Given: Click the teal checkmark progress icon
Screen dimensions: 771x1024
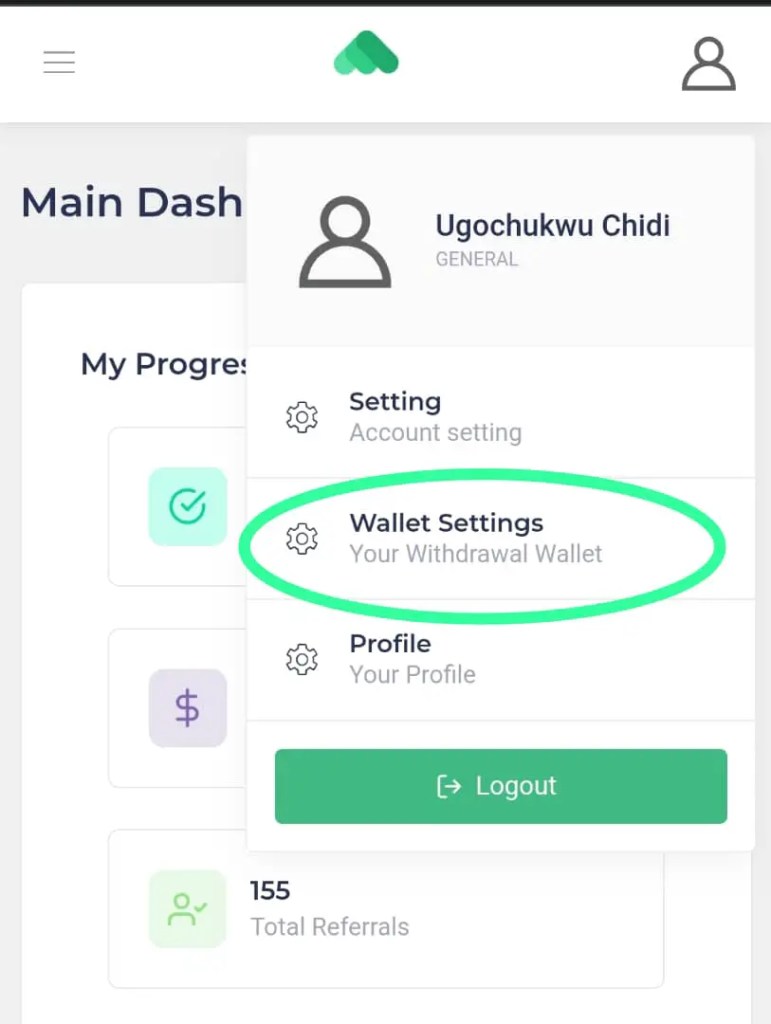Looking at the screenshot, I should pyautogui.click(x=187, y=506).
